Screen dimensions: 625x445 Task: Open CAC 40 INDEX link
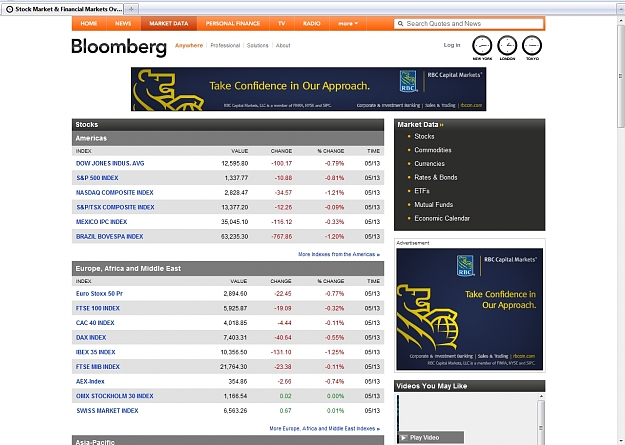[95, 323]
